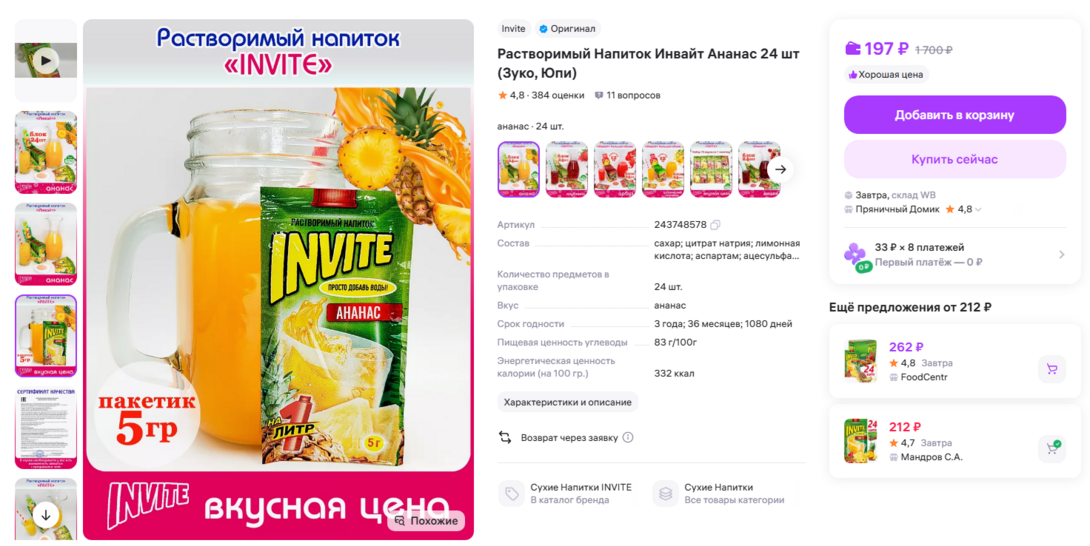Viewport: 1090px width, 546px height.
Task: Expand seller Пряничный Домик rating chevron
Action: click(x=978, y=209)
